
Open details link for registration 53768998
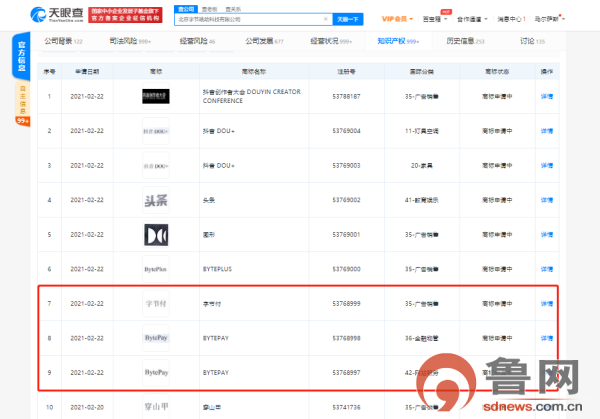[x=547, y=338]
